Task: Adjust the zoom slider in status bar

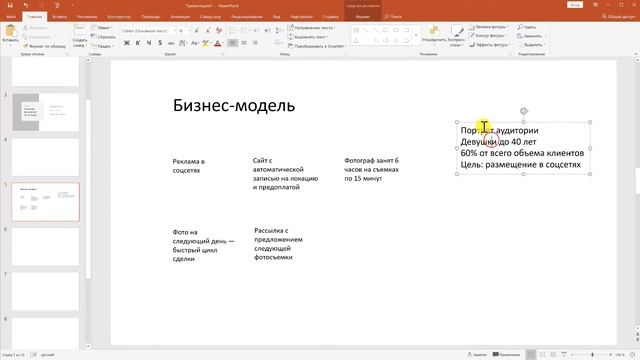Action: (x=592, y=355)
